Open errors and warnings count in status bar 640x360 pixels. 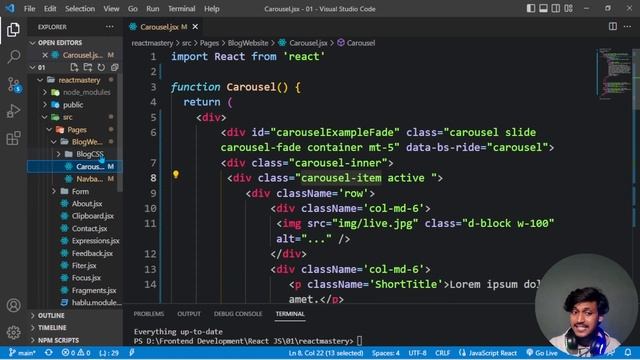tap(76, 353)
